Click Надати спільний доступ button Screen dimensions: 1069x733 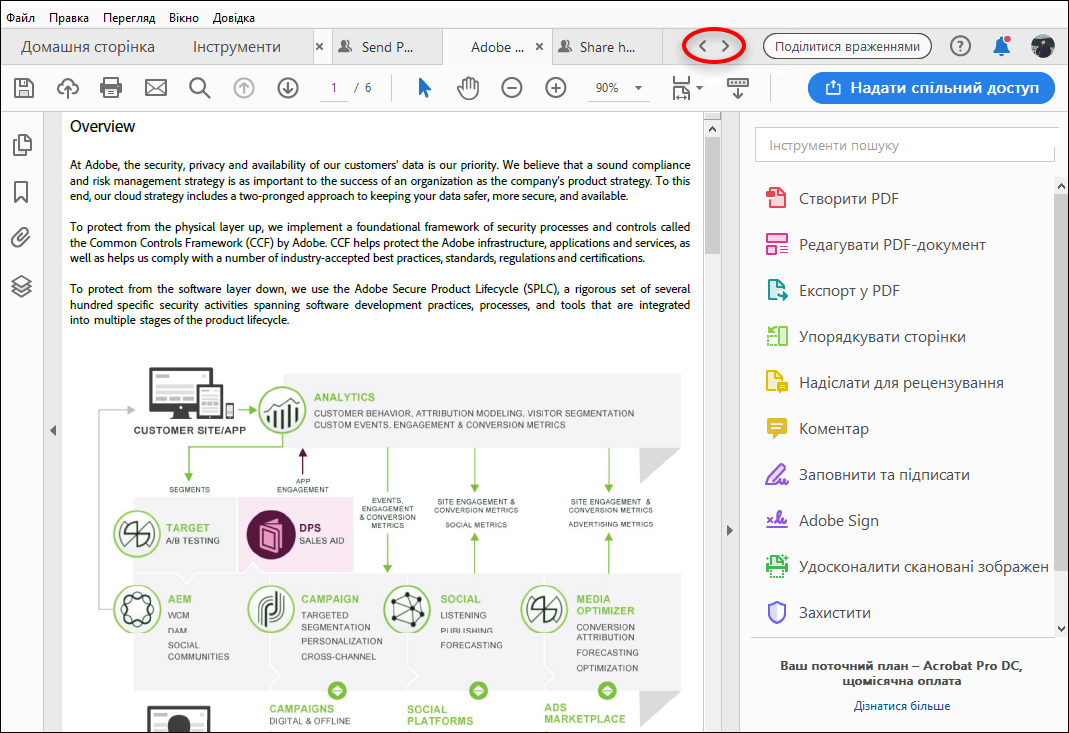click(931, 88)
